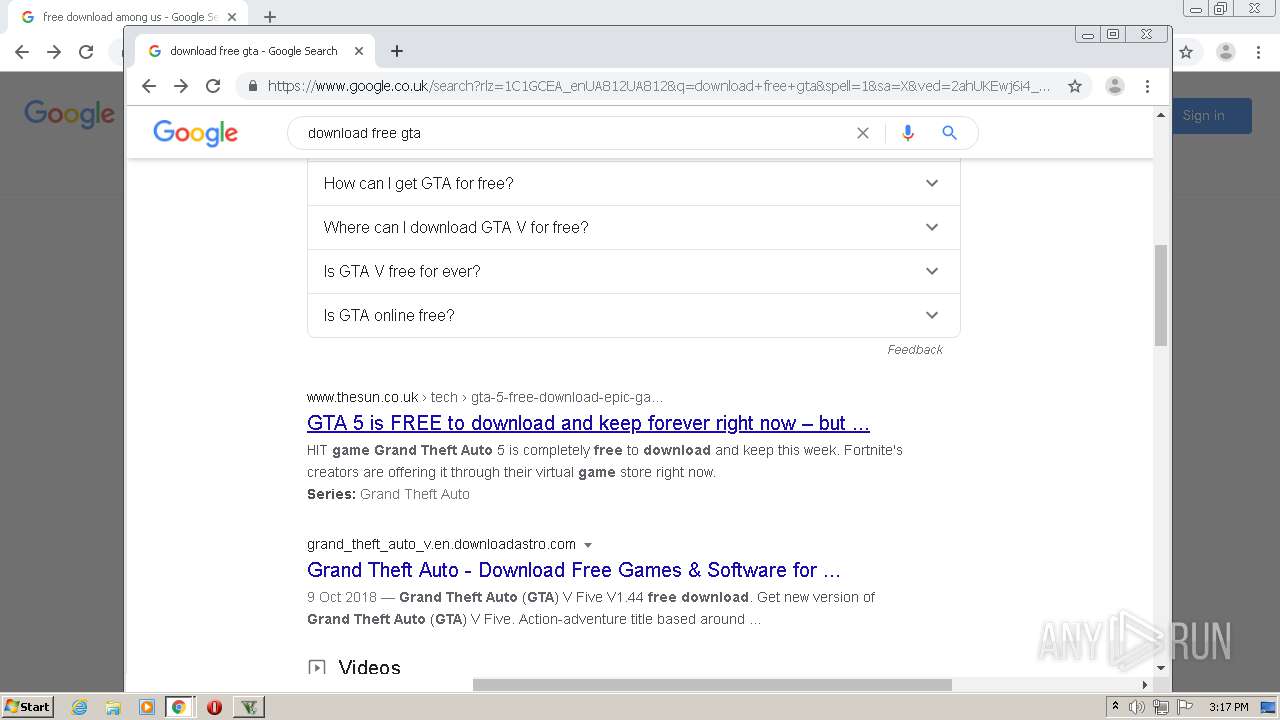Click inside the 'download free gta' search field

tap(570, 133)
